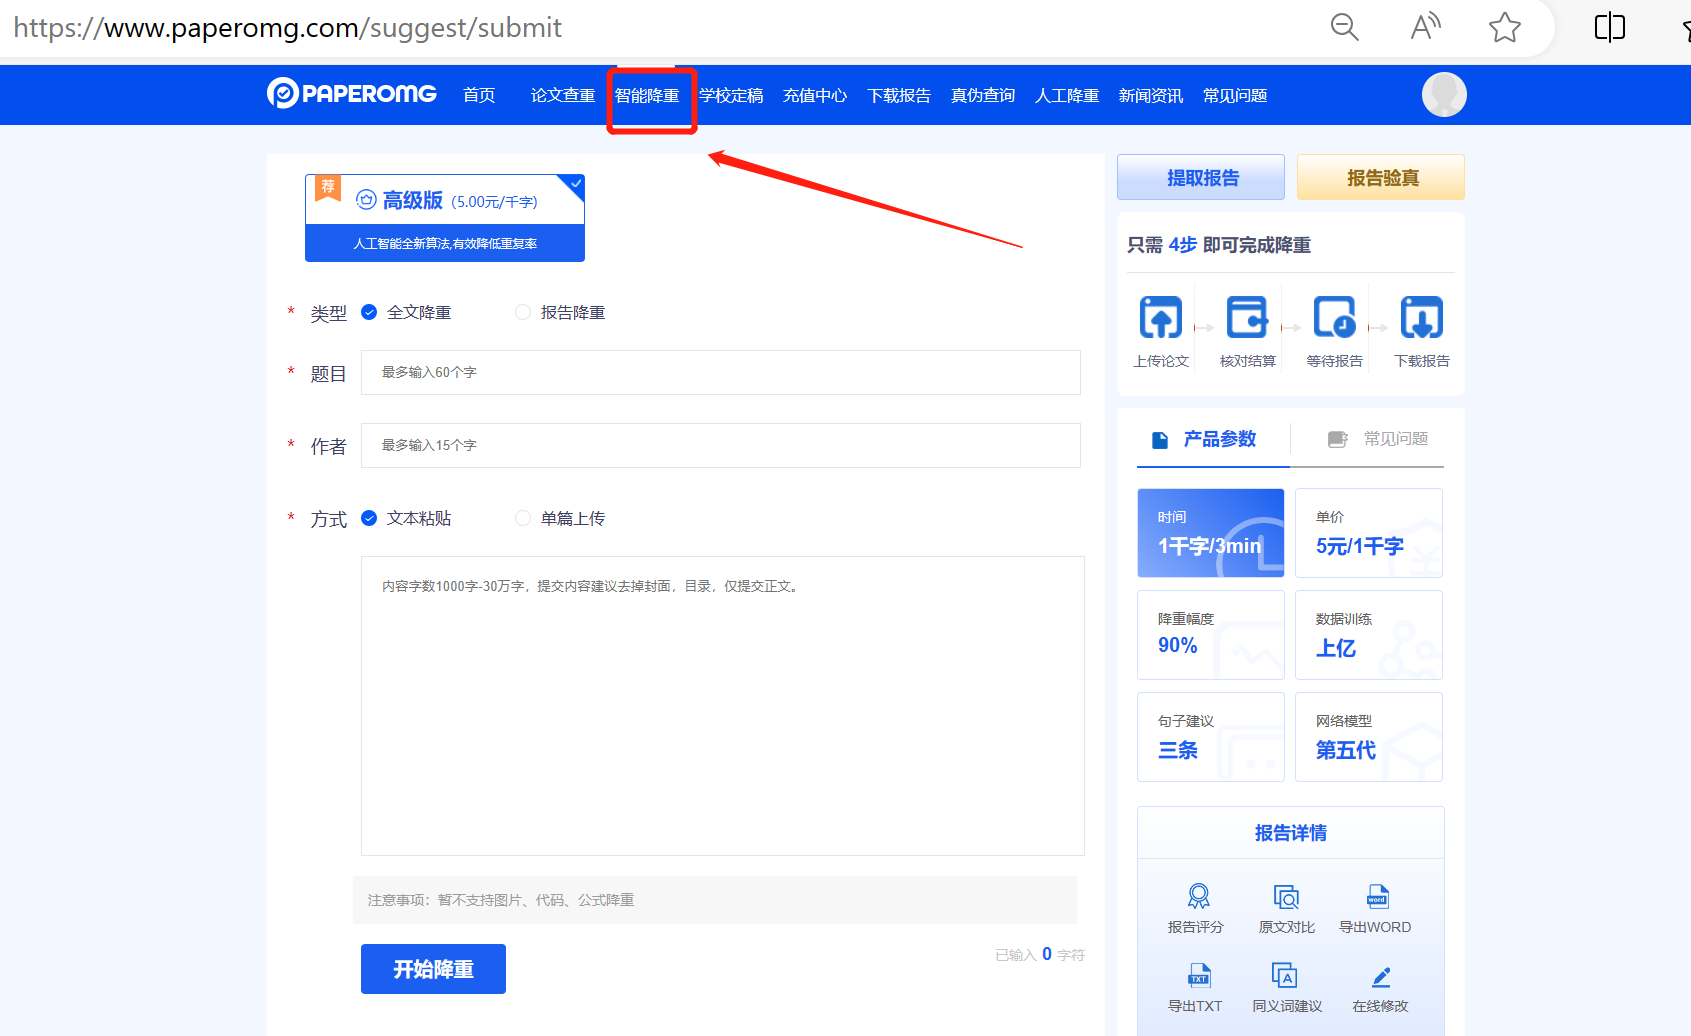This screenshot has height=1036, width=1691.
Task: Click the 题目 input field
Action: click(x=721, y=372)
